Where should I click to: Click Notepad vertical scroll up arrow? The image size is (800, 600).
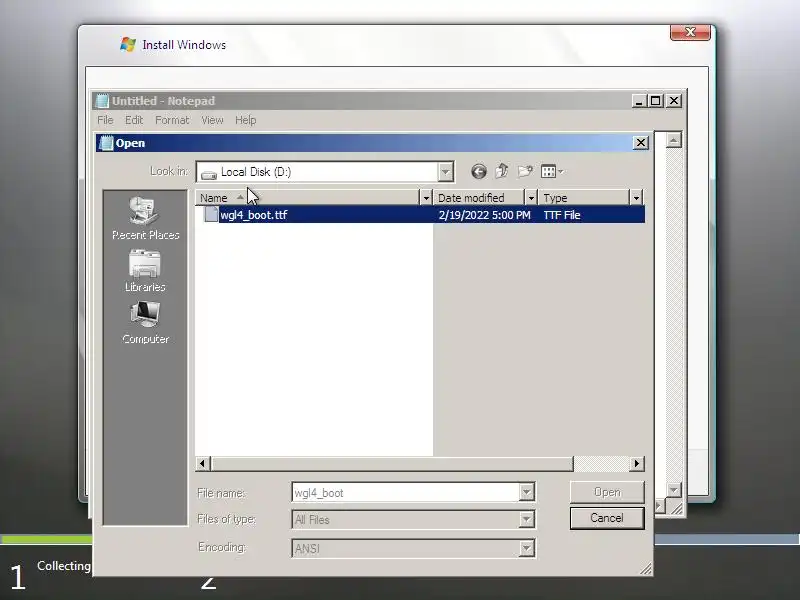coord(674,140)
